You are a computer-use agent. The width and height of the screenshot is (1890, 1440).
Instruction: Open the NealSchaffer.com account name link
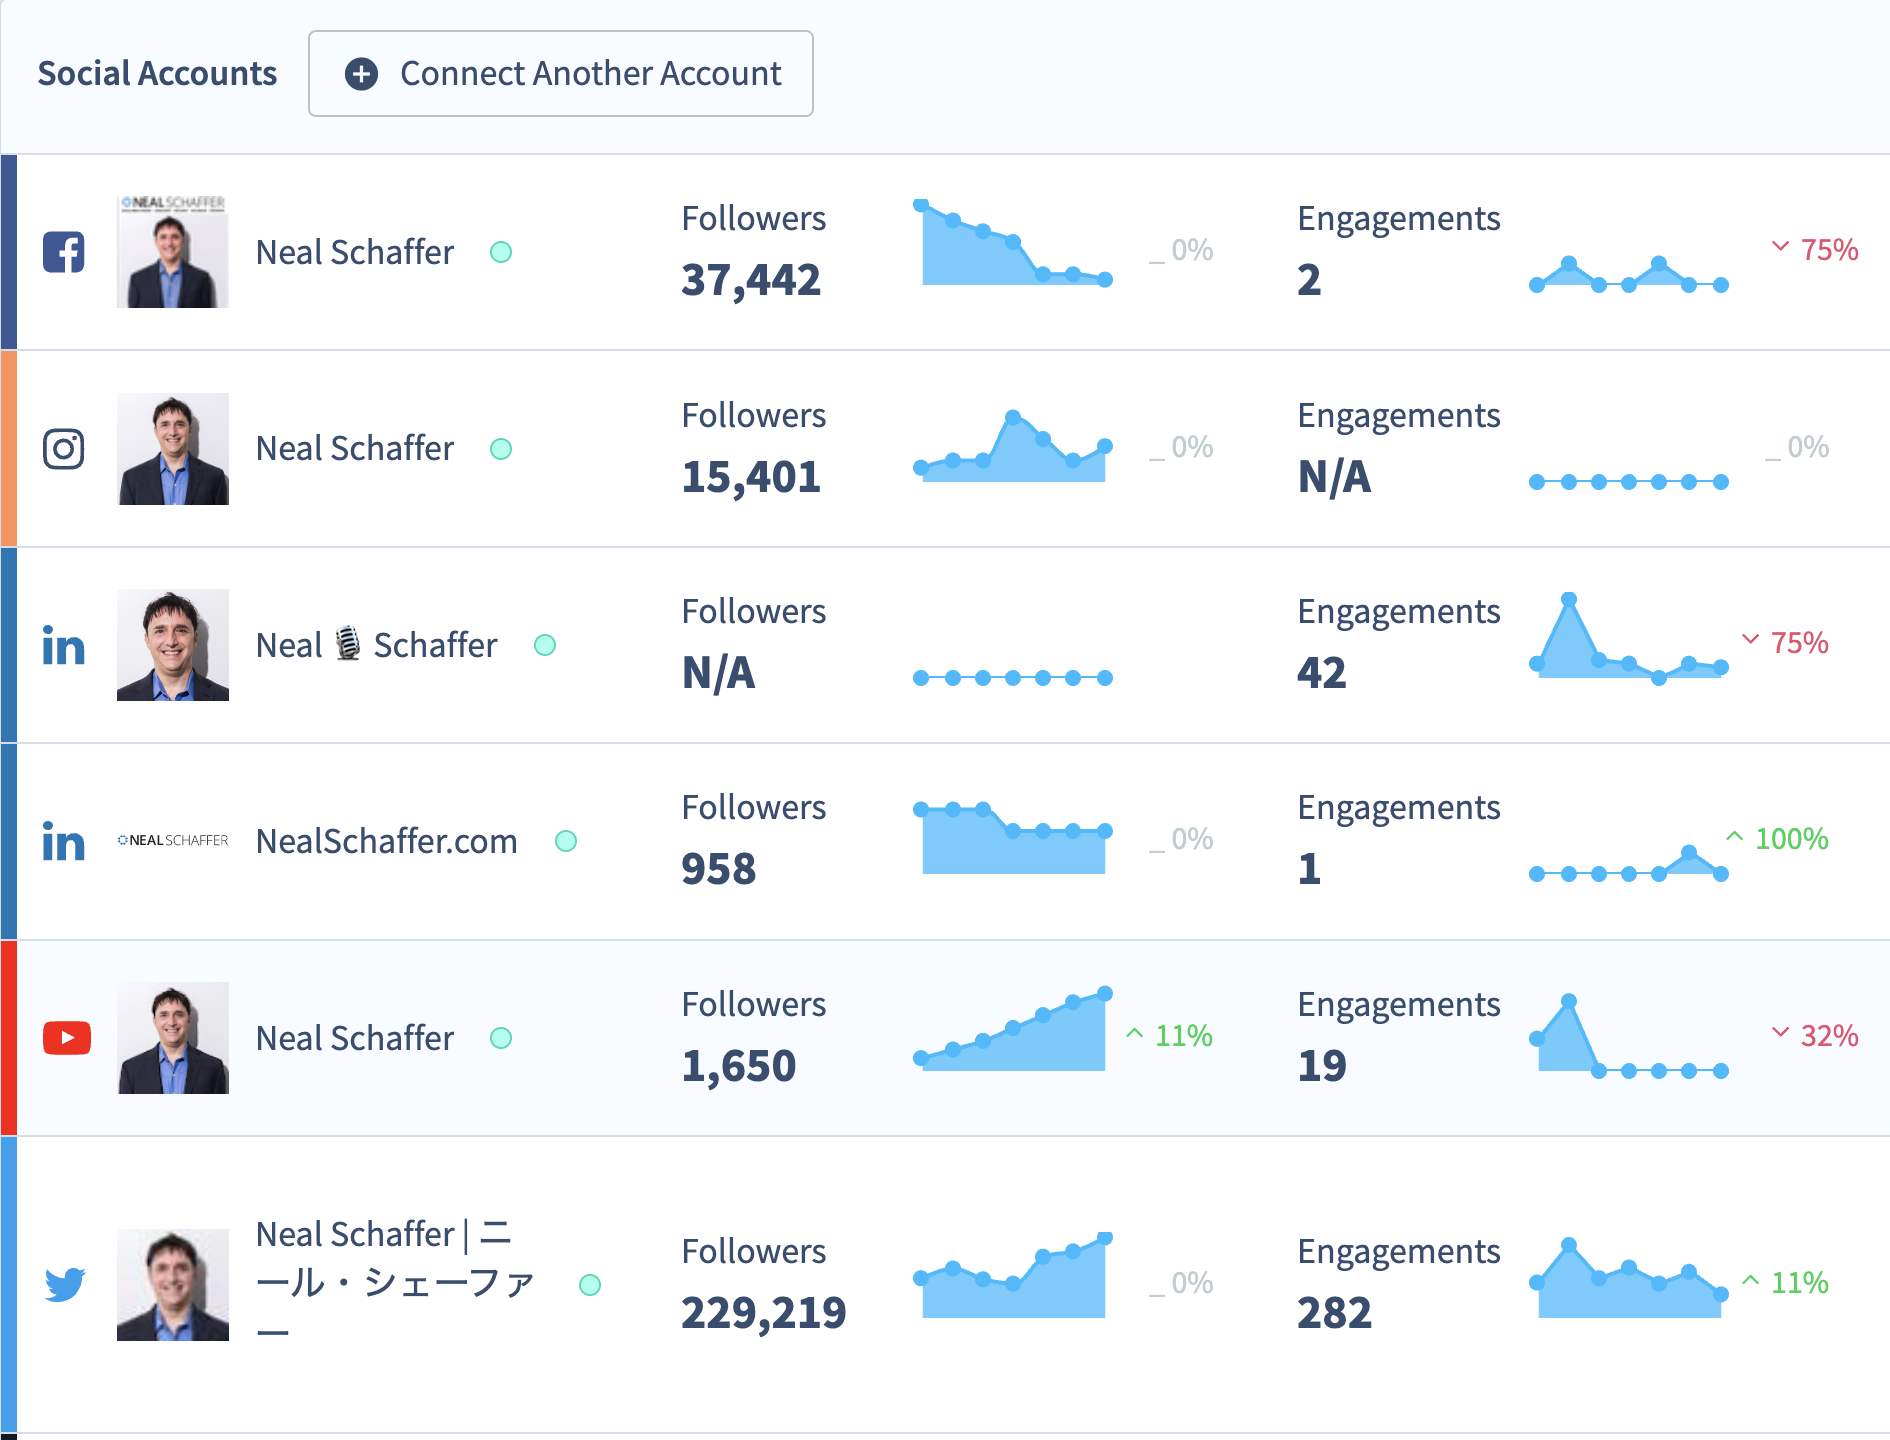386,841
